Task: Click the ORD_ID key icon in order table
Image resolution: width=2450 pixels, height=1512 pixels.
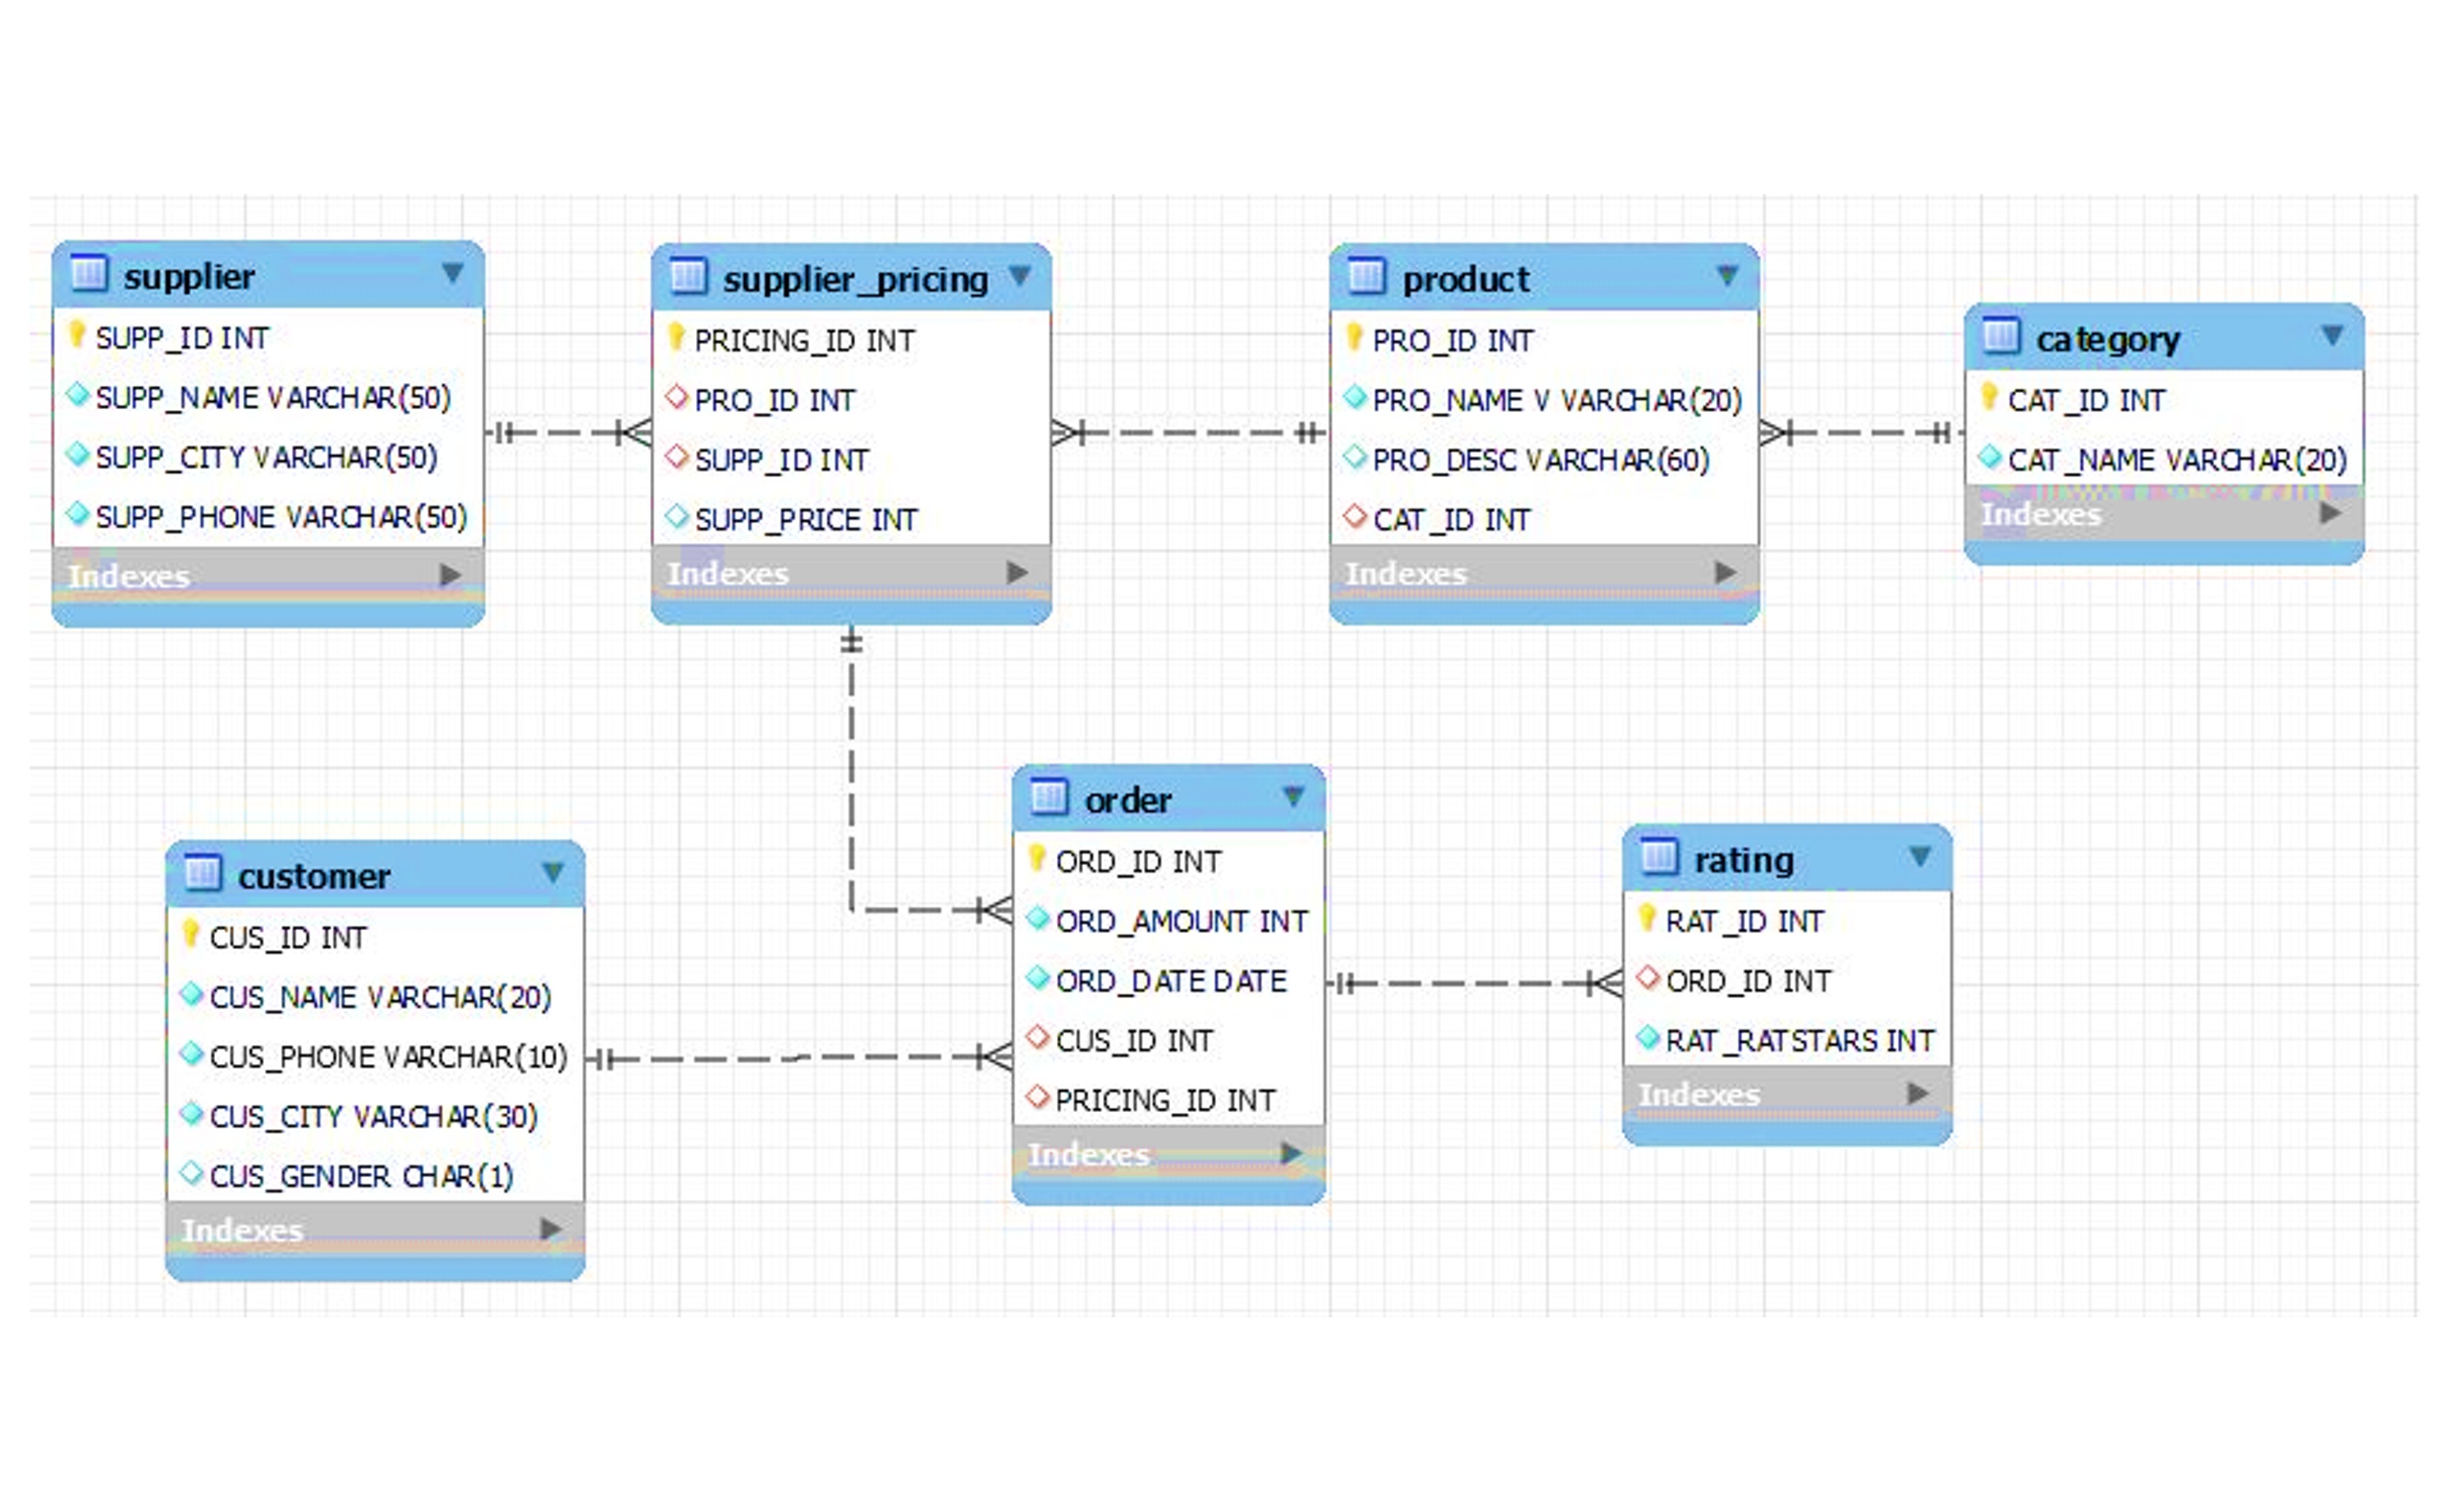Action: (x=1037, y=859)
